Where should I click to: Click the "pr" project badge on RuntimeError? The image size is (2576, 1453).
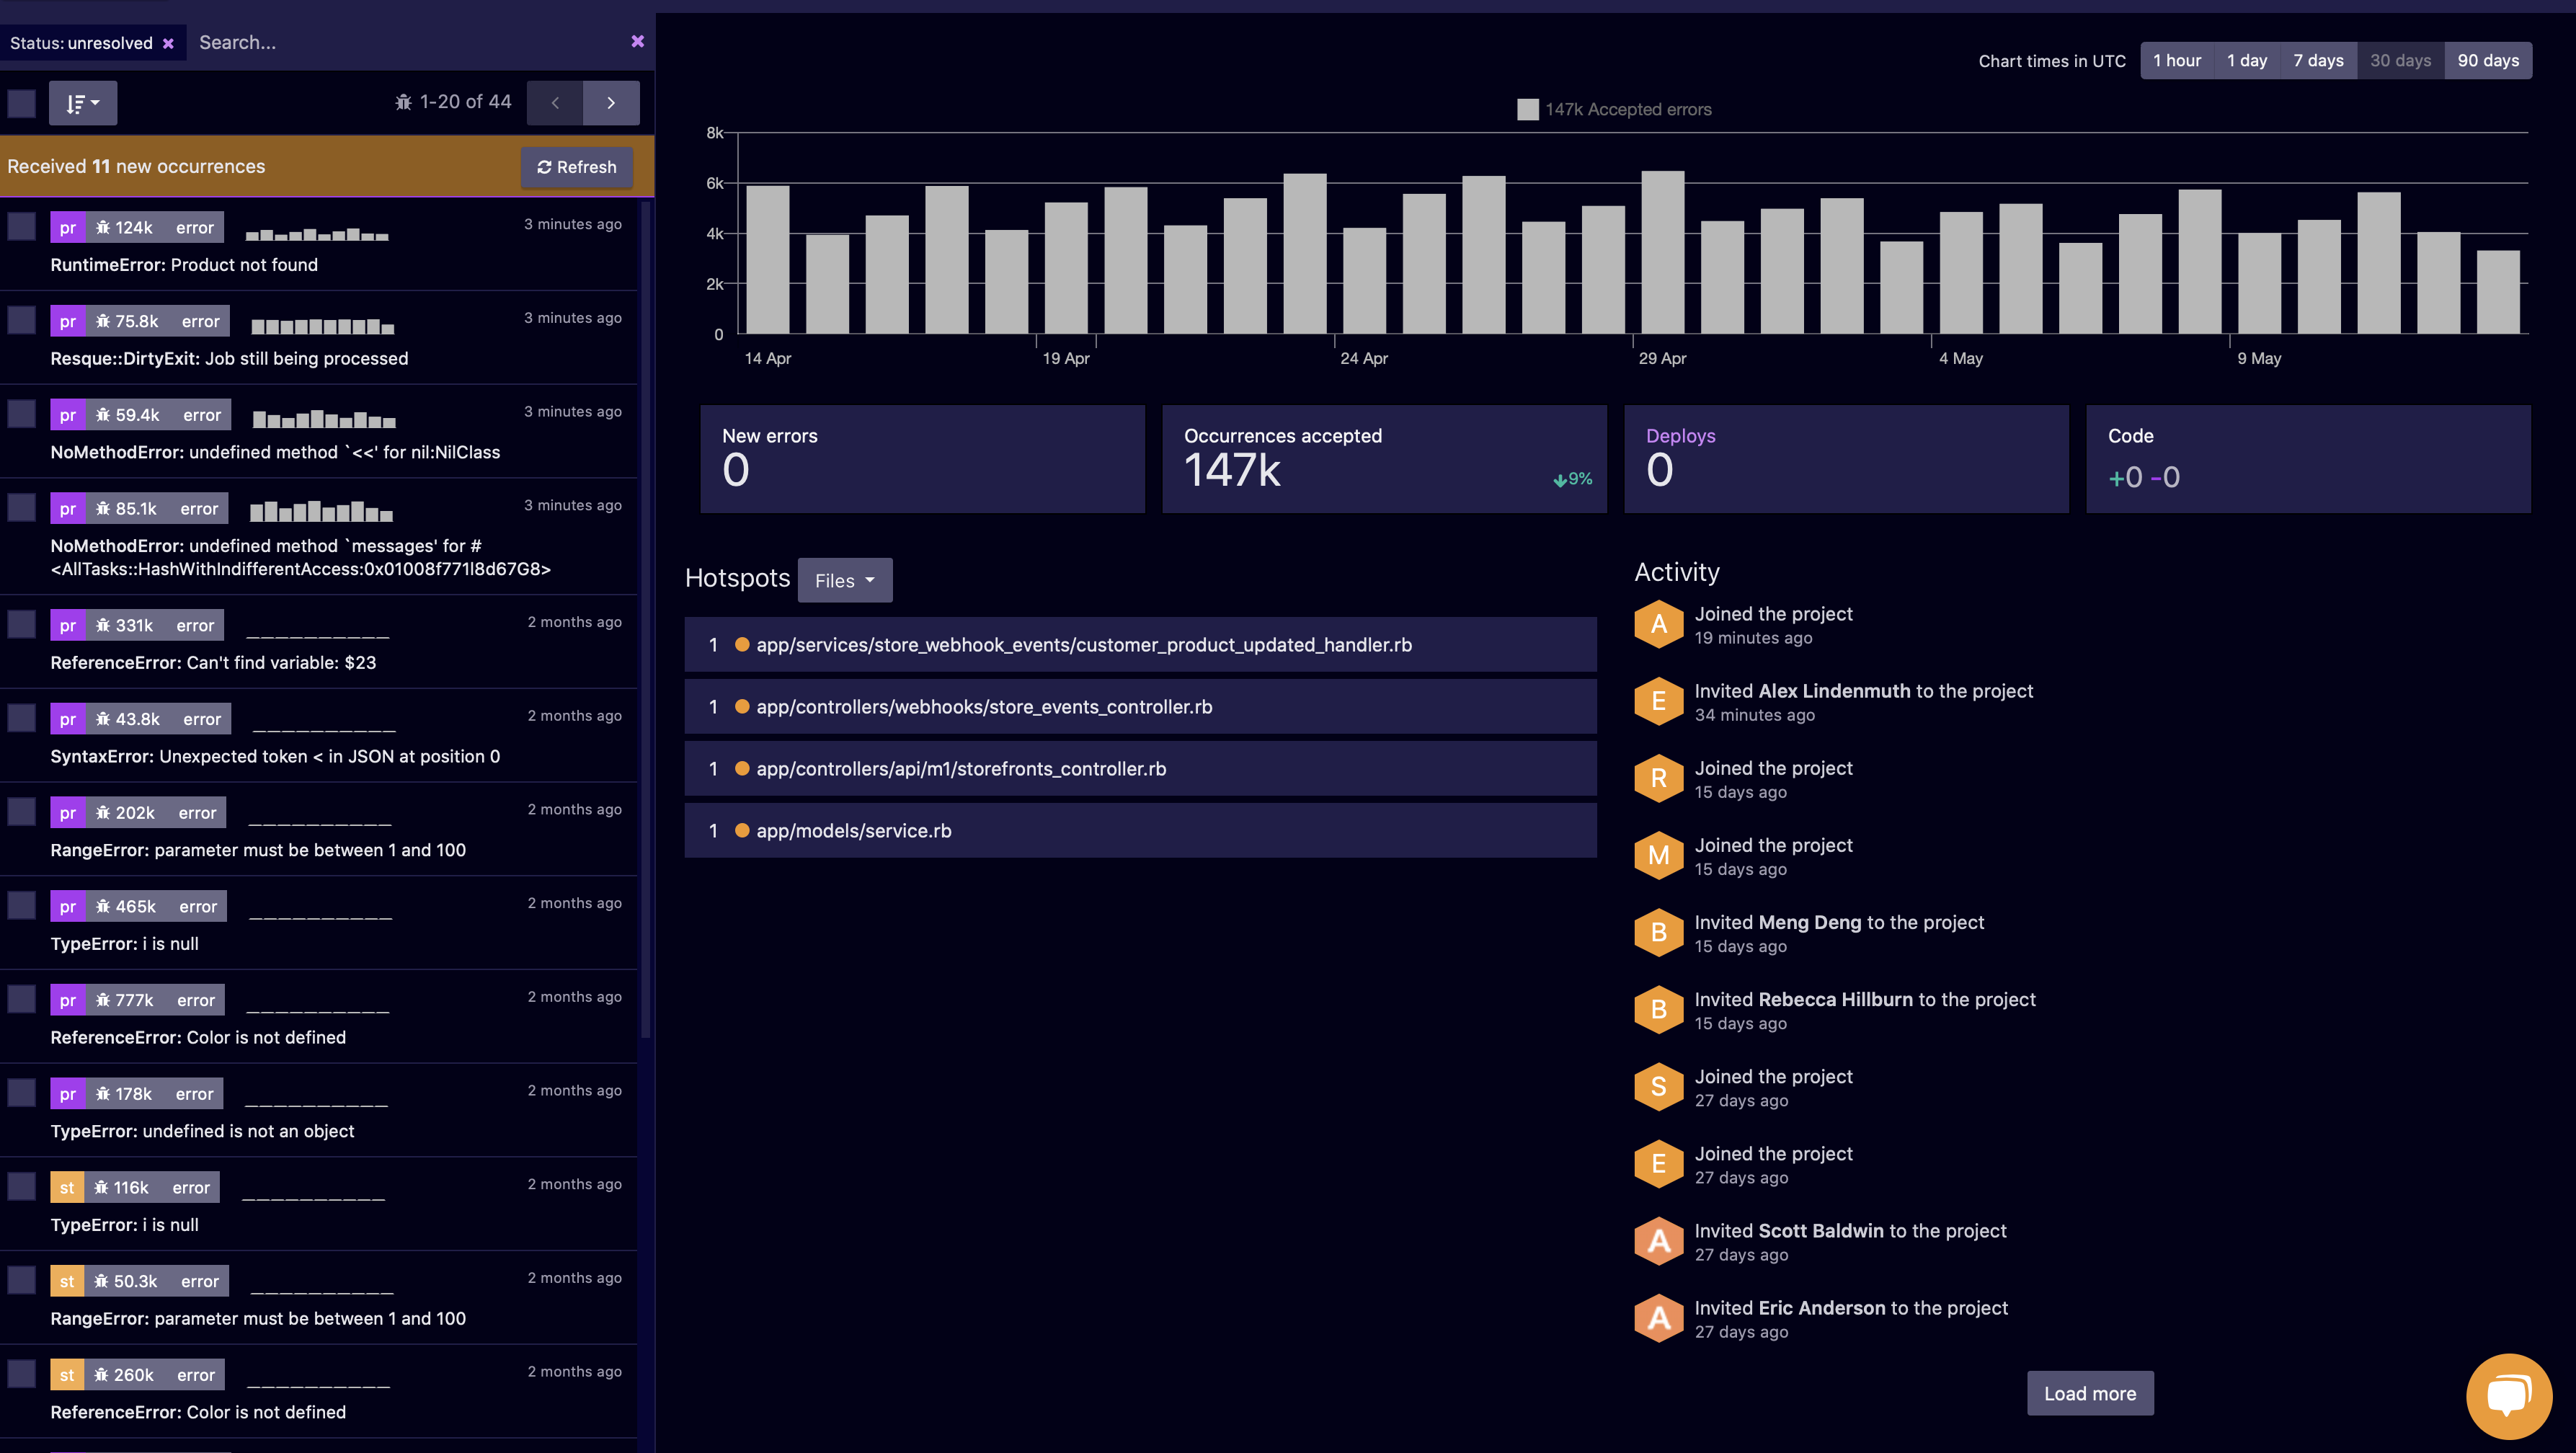(67, 227)
